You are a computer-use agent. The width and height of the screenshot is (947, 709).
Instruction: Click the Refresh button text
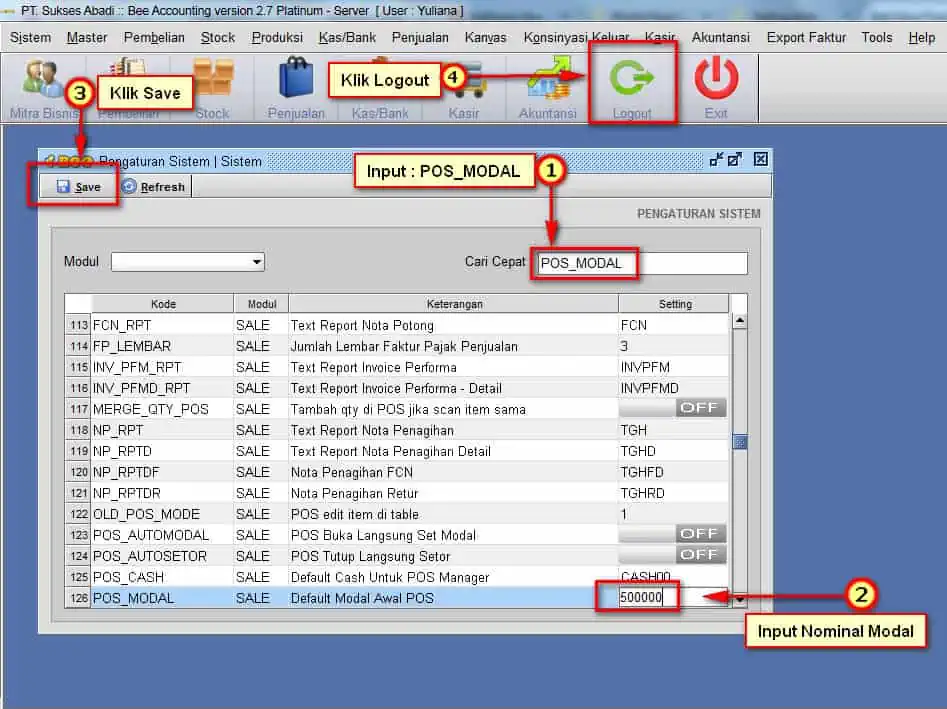pos(162,187)
